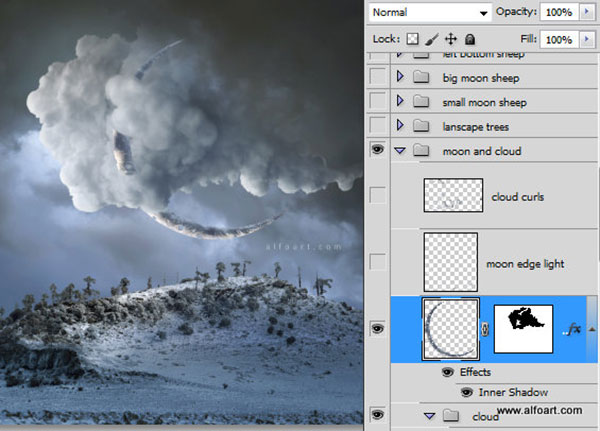The image size is (600, 431).
Task: Click the Opacity 100% value field
Action: (559, 12)
